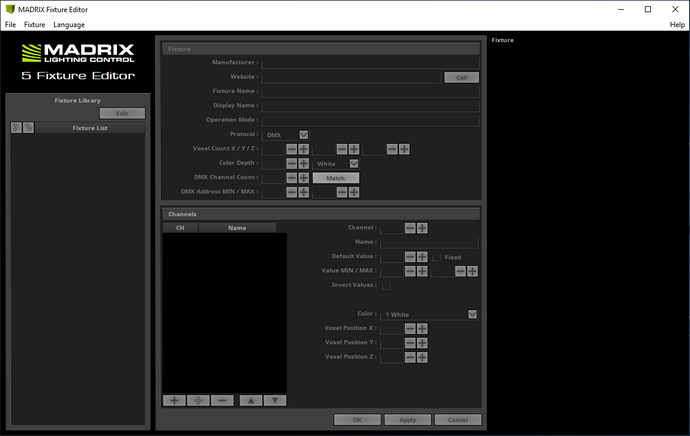The width and height of the screenshot is (690, 436).
Task: Increase the Channel number
Action: tap(422, 228)
